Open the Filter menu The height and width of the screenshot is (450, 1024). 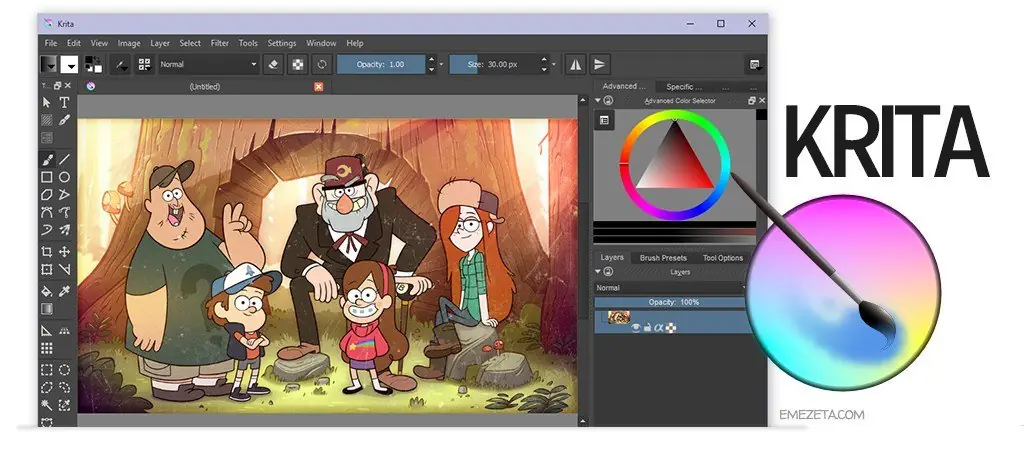pyautogui.click(x=219, y=43)
